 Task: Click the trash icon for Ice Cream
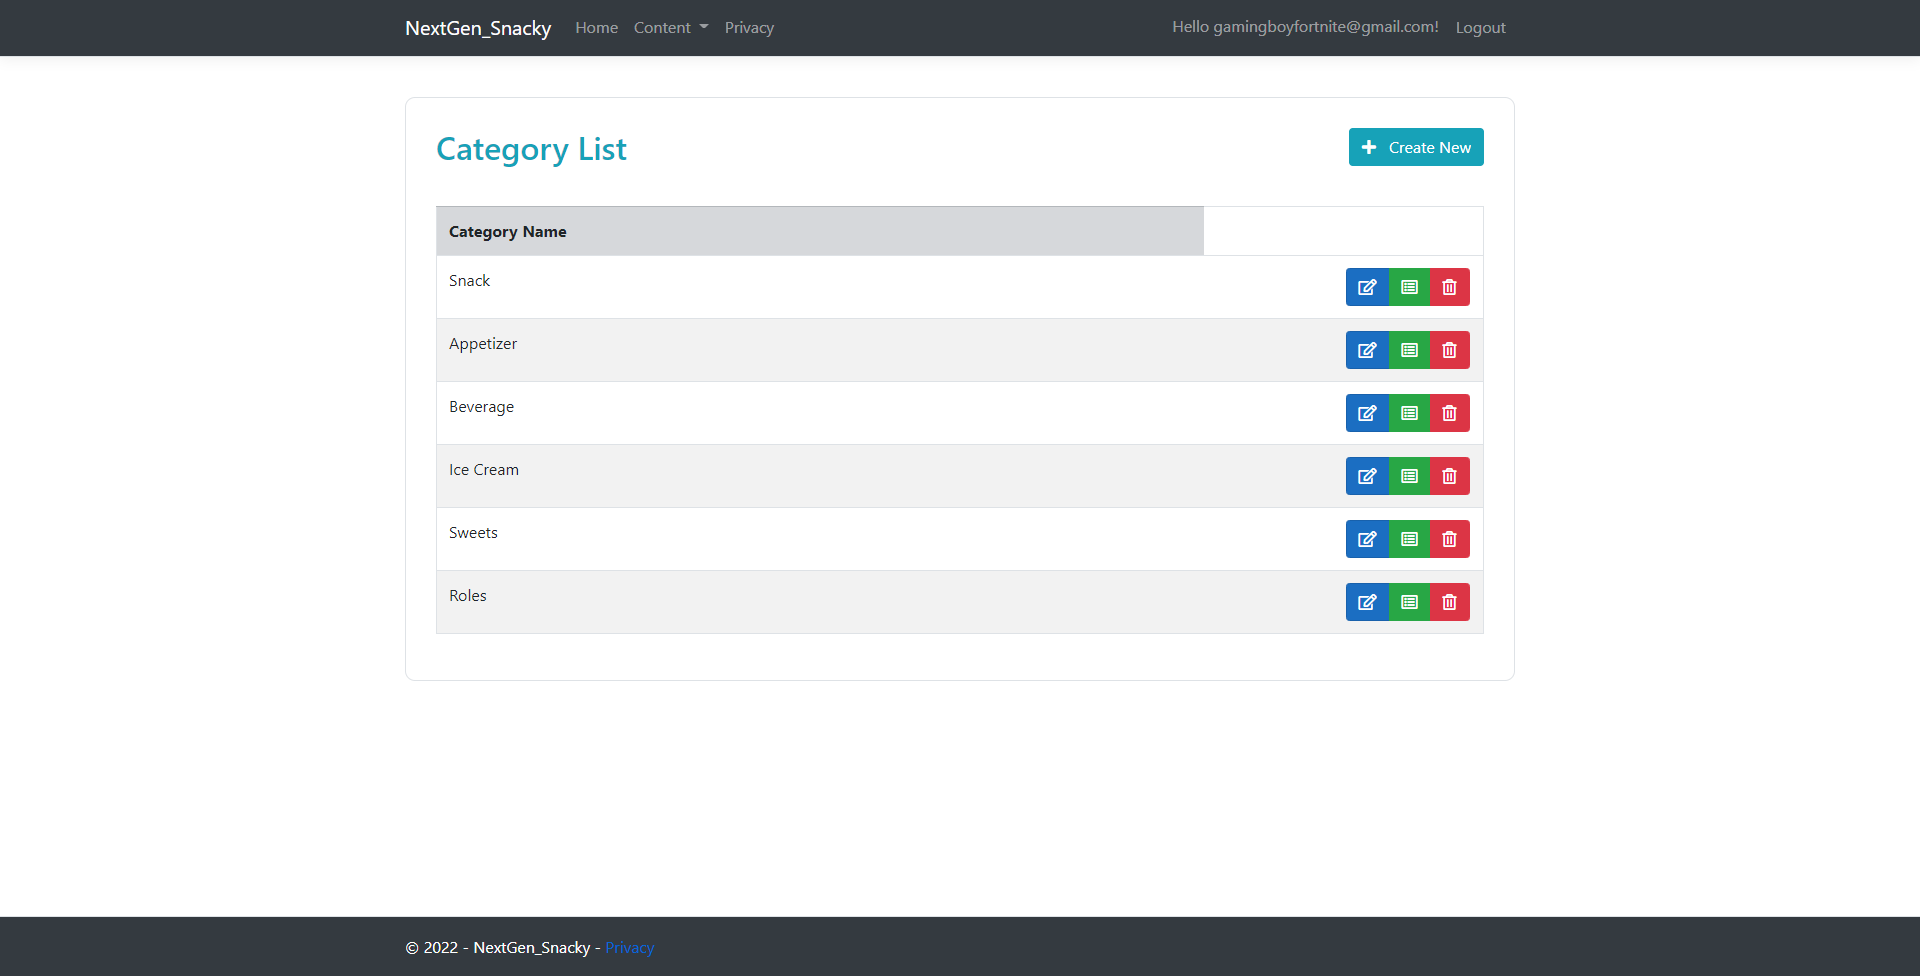point(1449,476)
